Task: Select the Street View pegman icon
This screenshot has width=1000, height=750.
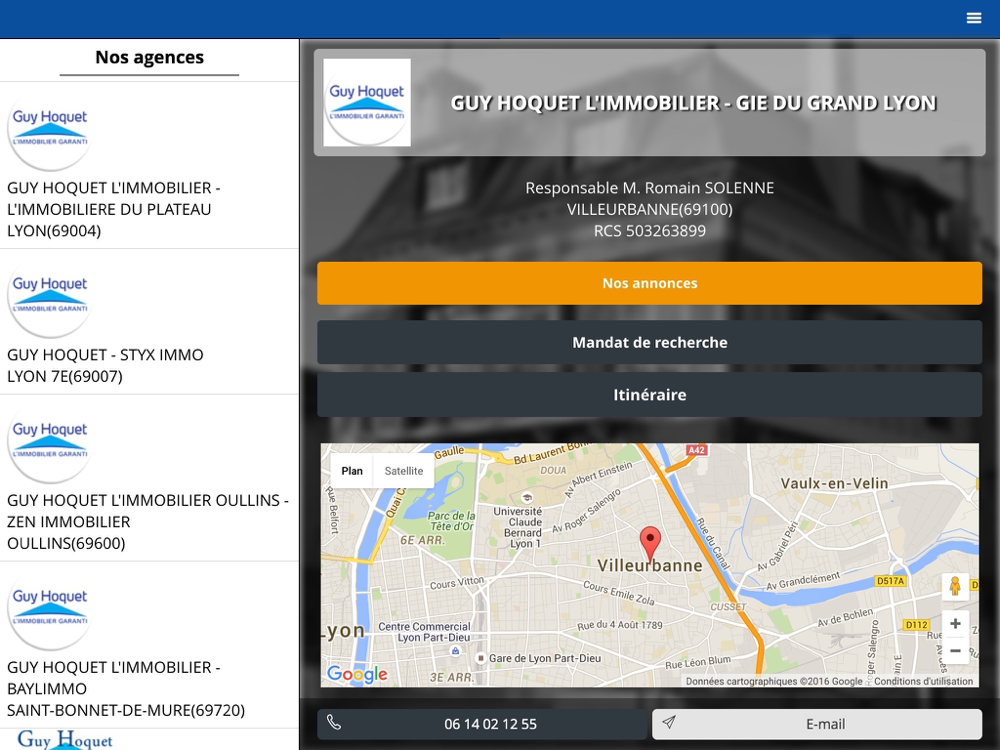Action: pos(955,586)
